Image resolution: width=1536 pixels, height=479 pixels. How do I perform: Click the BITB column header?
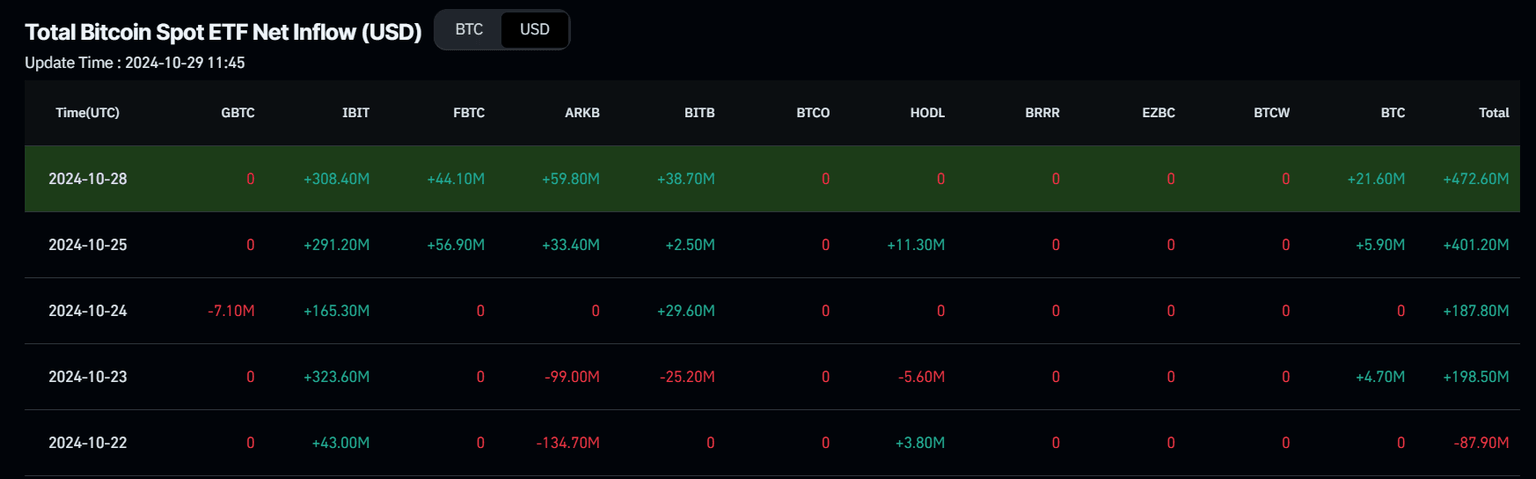[698, 113]
